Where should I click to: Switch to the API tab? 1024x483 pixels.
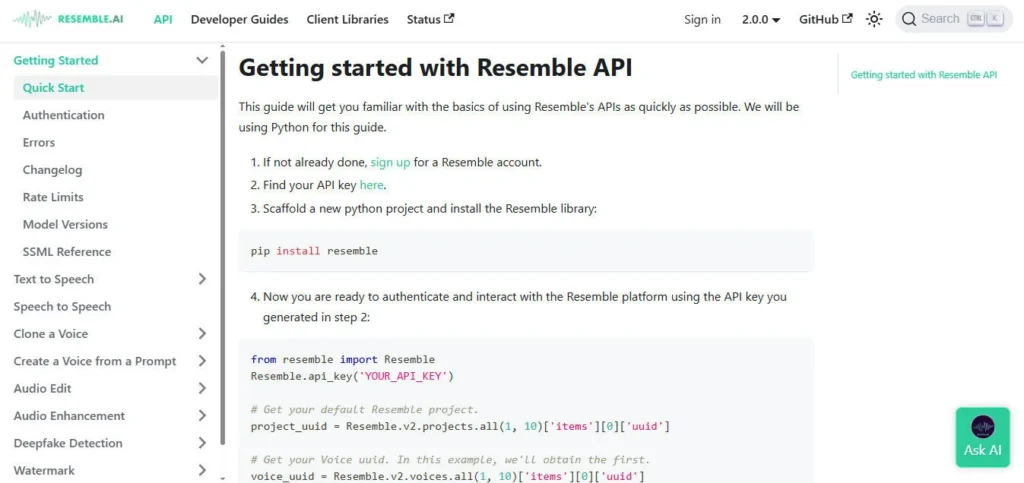pyautogui.click(x=163, y=20)
